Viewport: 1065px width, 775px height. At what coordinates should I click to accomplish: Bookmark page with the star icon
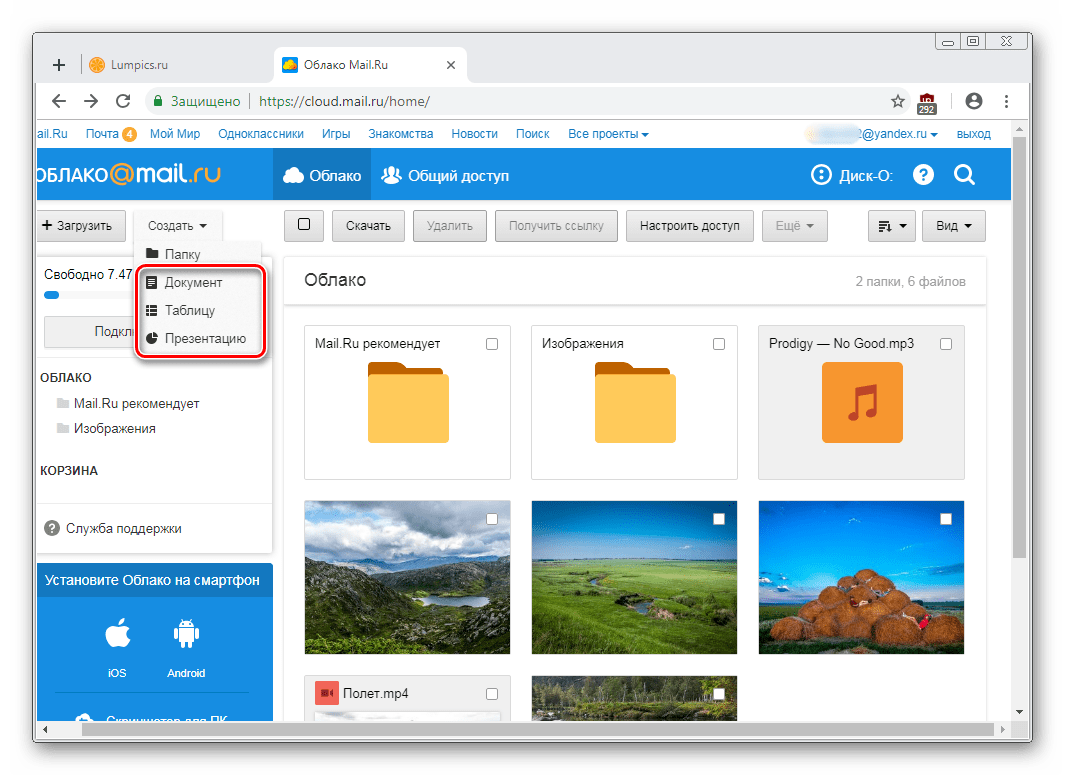pos(898,101)
